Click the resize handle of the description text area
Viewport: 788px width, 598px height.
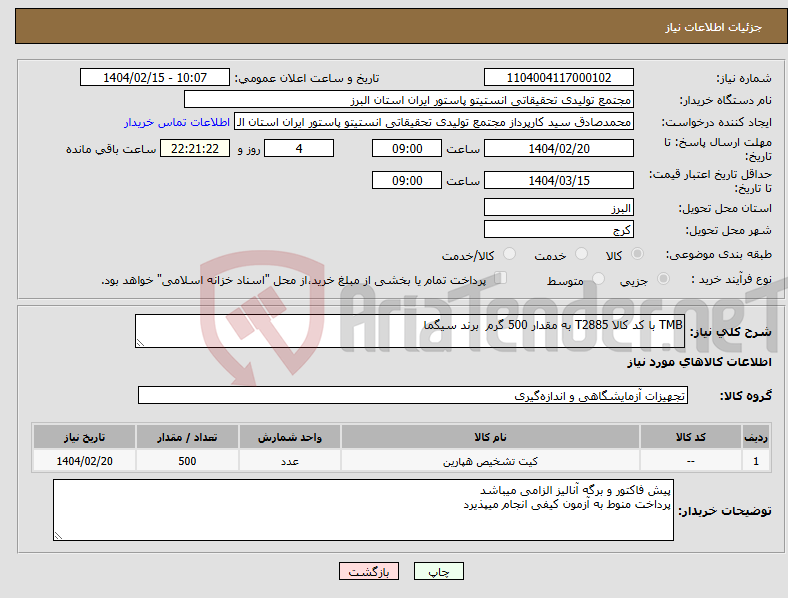click(140, 343)
